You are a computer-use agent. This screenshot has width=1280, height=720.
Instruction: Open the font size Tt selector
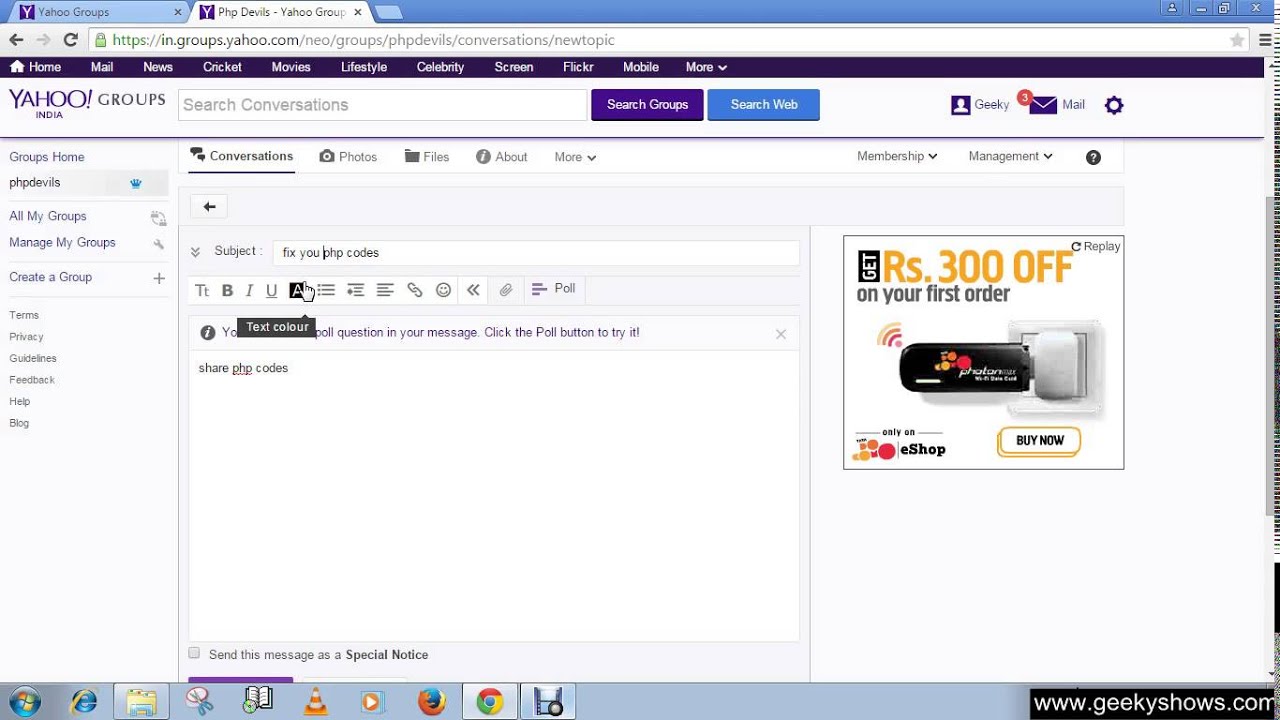click(x=202, y=289)
